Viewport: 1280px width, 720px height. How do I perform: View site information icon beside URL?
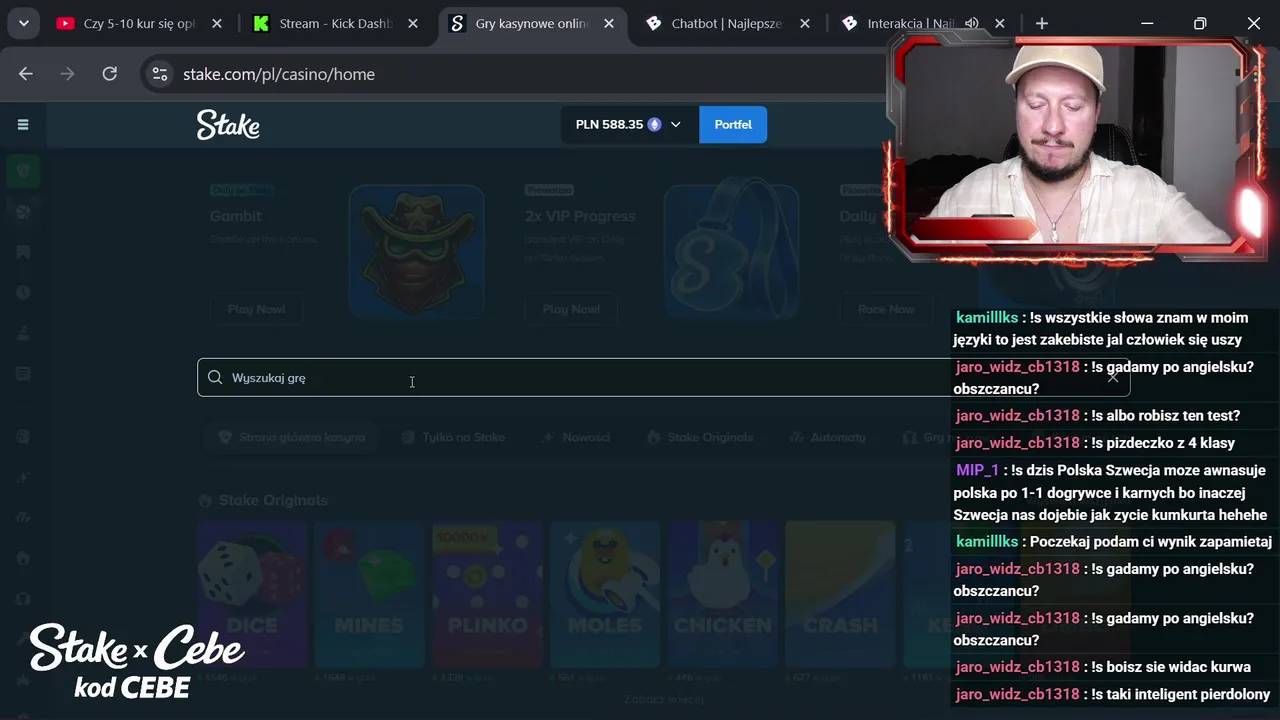click(x=158, y=74)
